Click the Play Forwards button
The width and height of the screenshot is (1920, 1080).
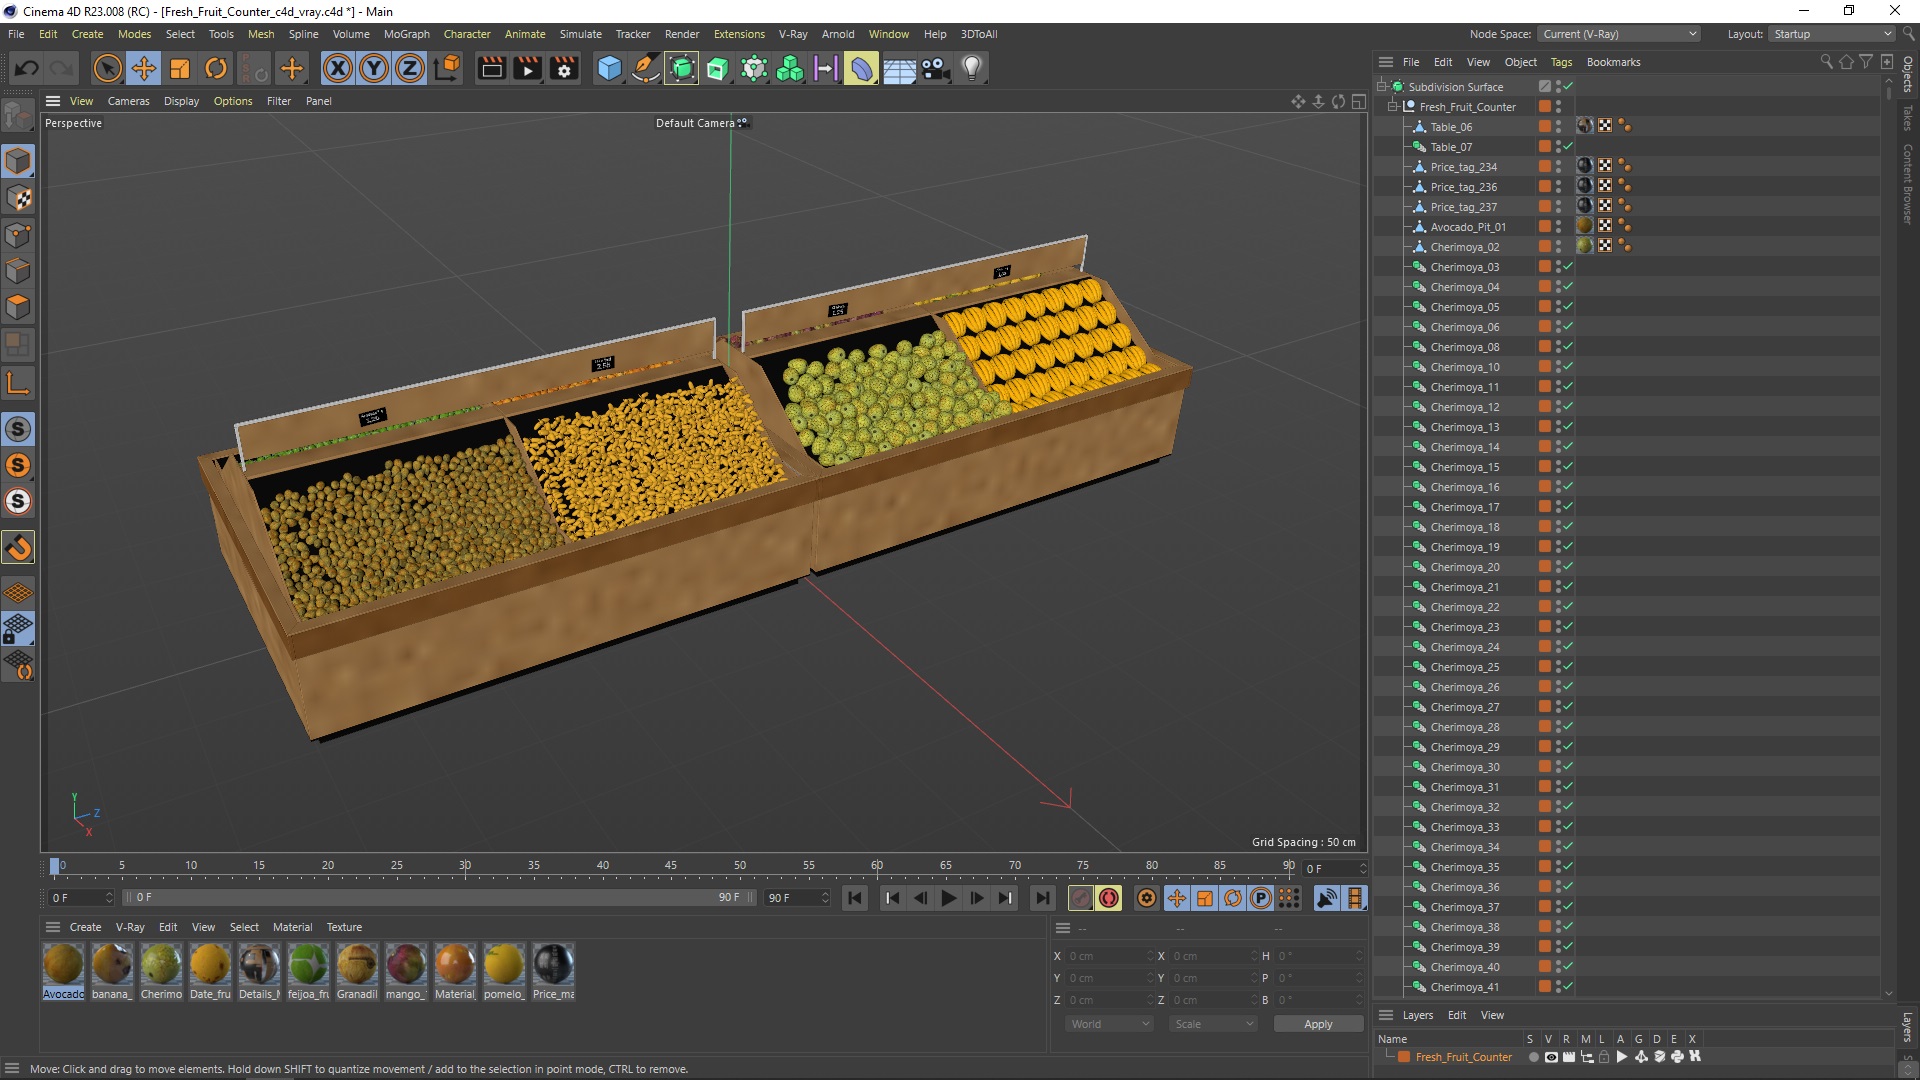click(x=948, y=898)
